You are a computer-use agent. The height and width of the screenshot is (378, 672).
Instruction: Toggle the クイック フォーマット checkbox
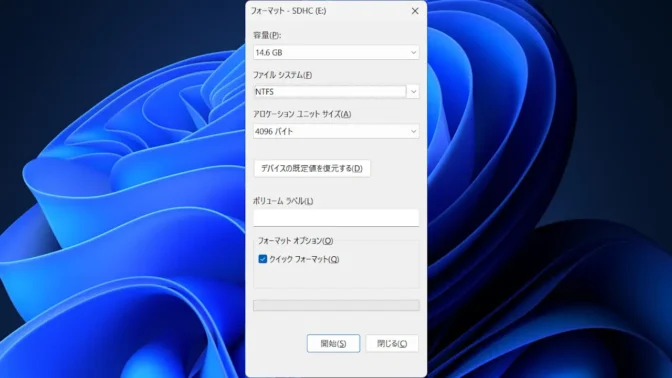coord(263,259)
